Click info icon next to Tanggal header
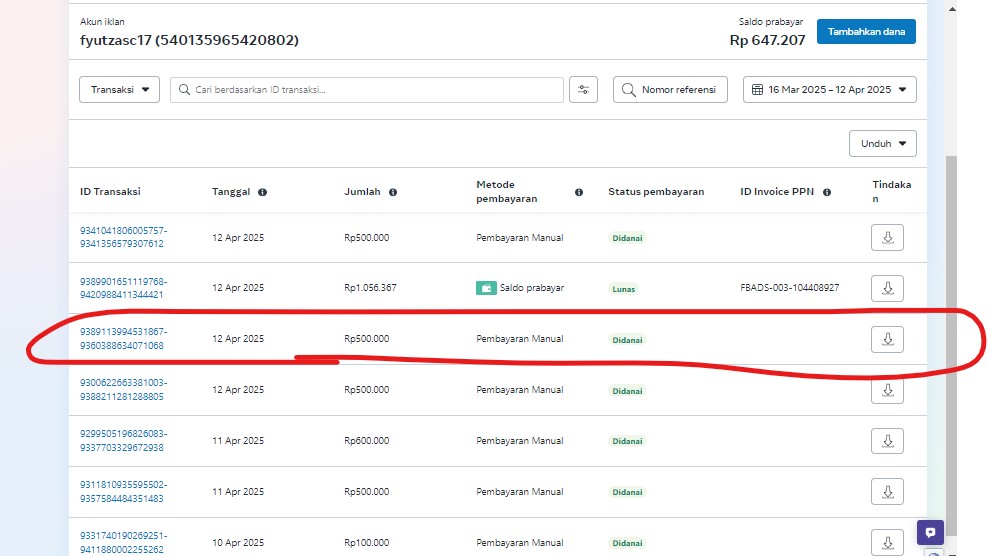 pos(262,192)
